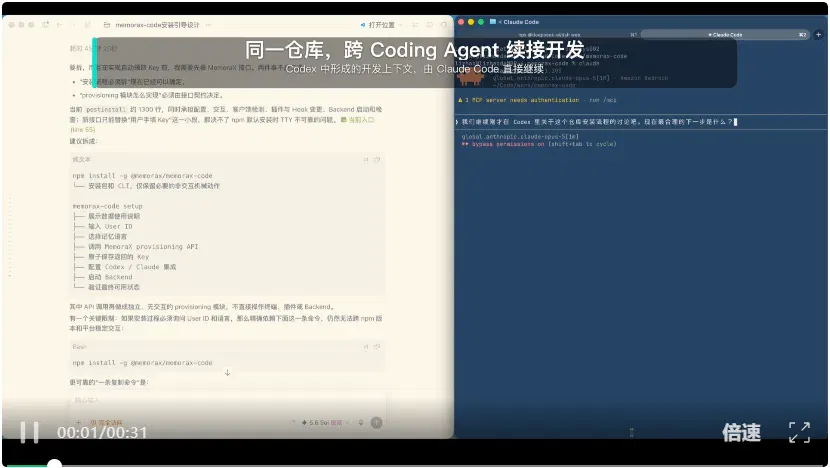Click the global.anthropic.claude-opus model line under the prompt
Image resolution: width=830 pixels, height=468 pixels.
[x=520, y=137]
